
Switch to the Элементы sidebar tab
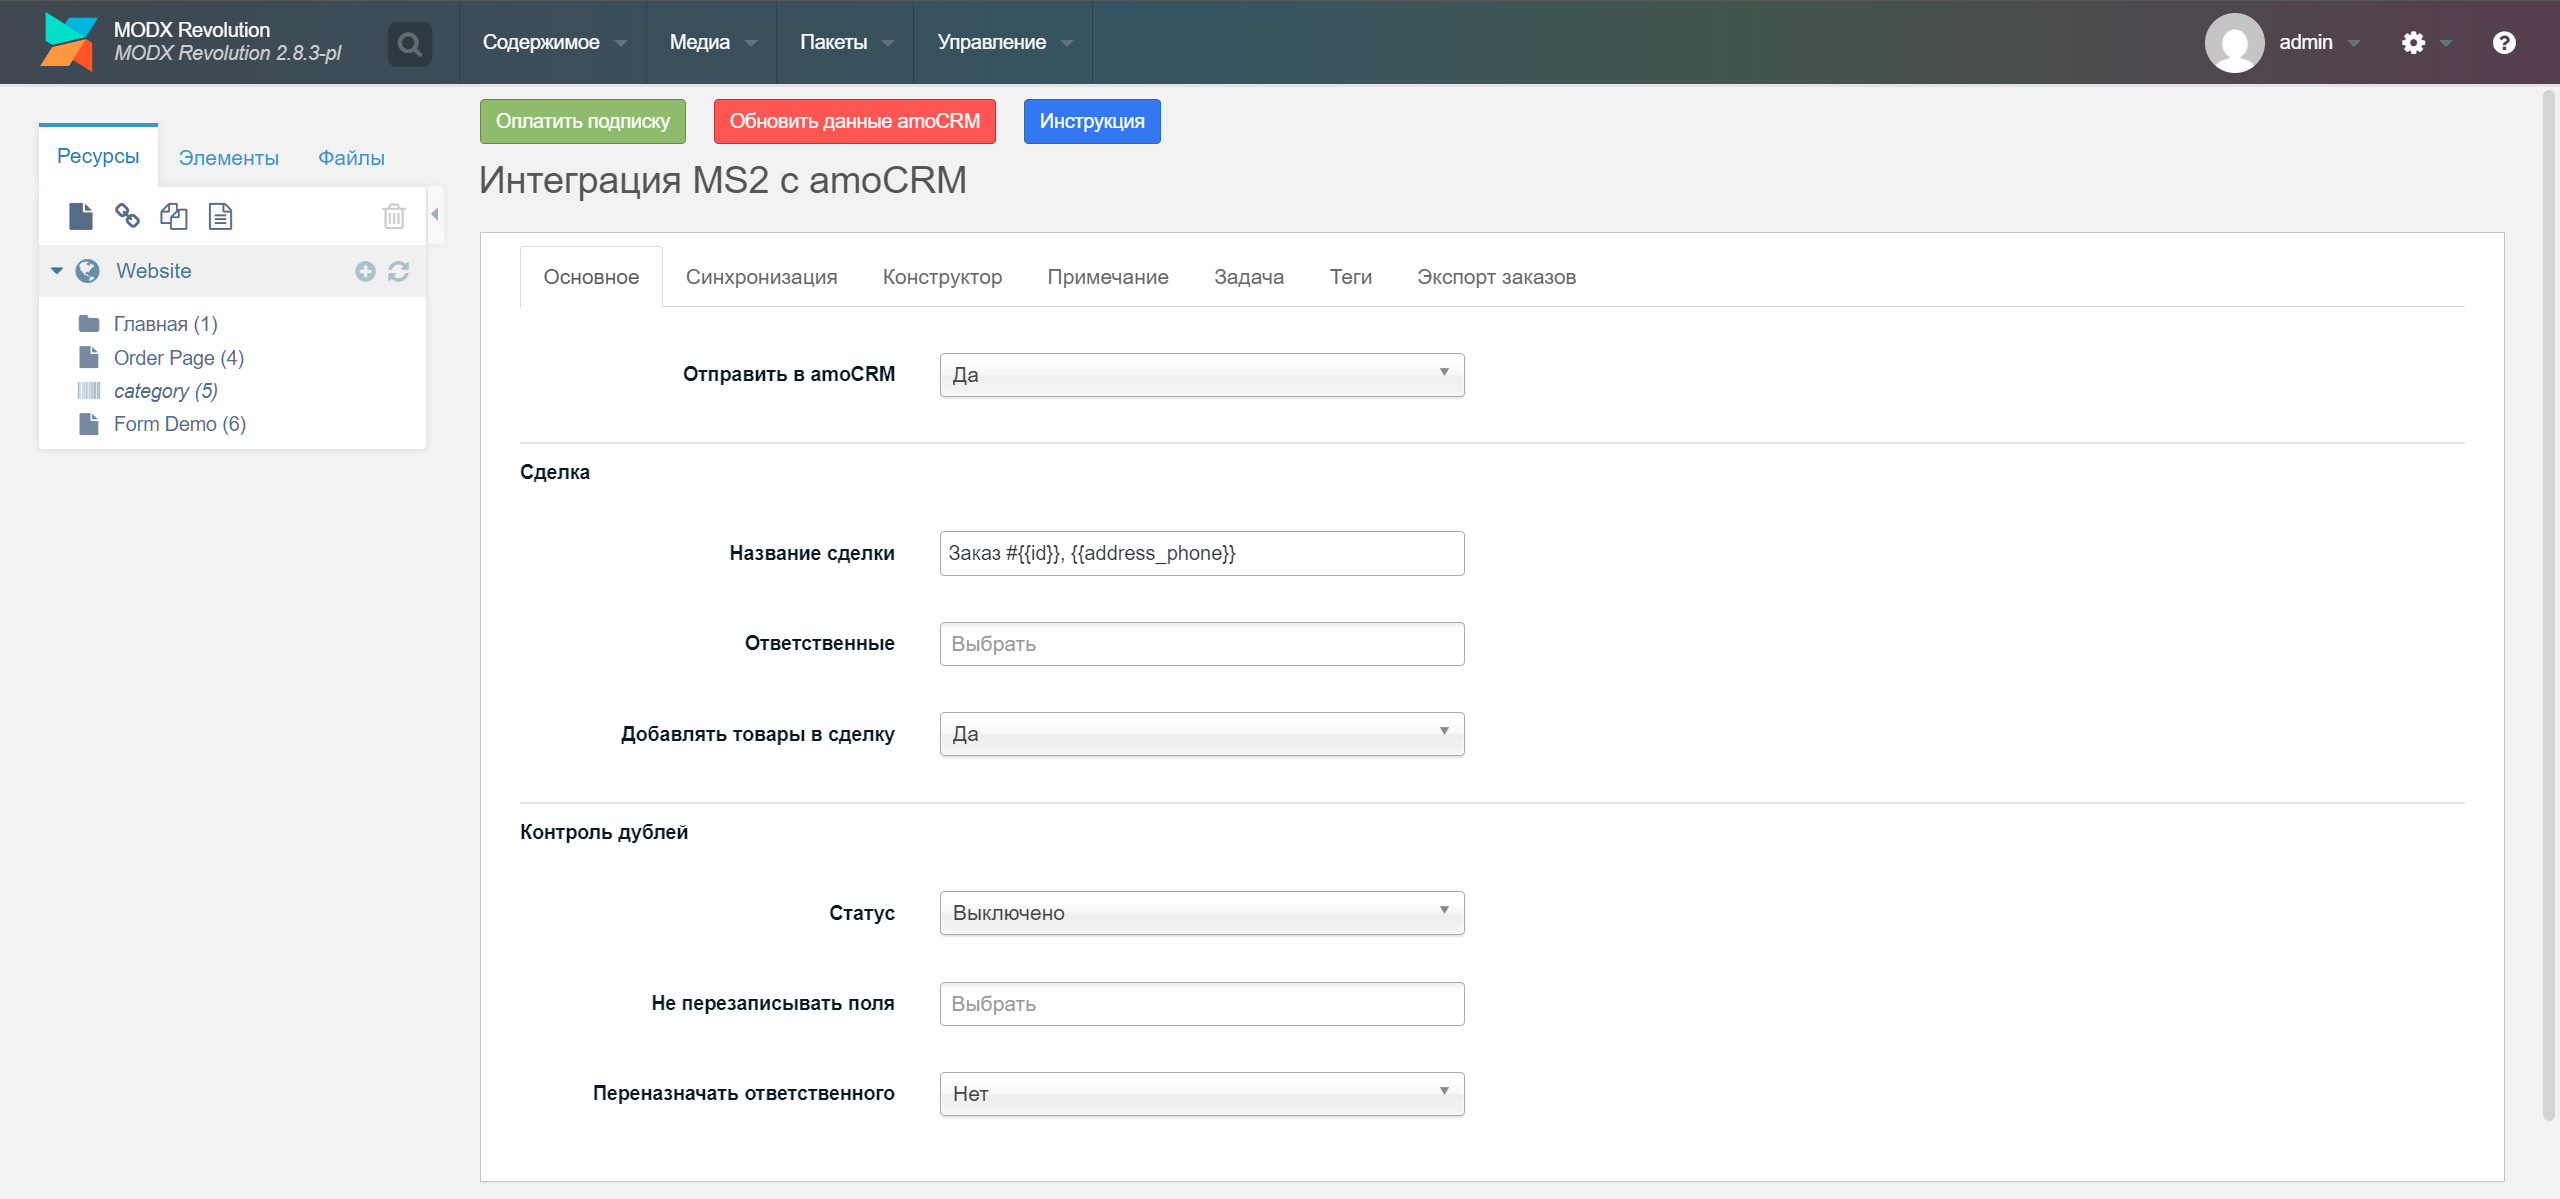(229, 157)
